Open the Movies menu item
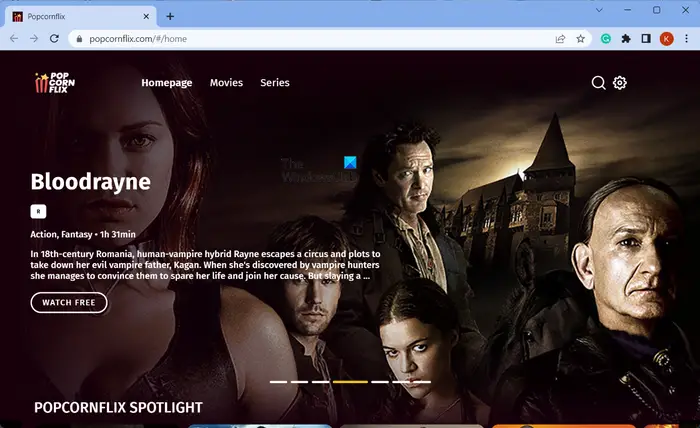Image resolution: width=700 pixels, height=428 pixels. pos(226,83)
